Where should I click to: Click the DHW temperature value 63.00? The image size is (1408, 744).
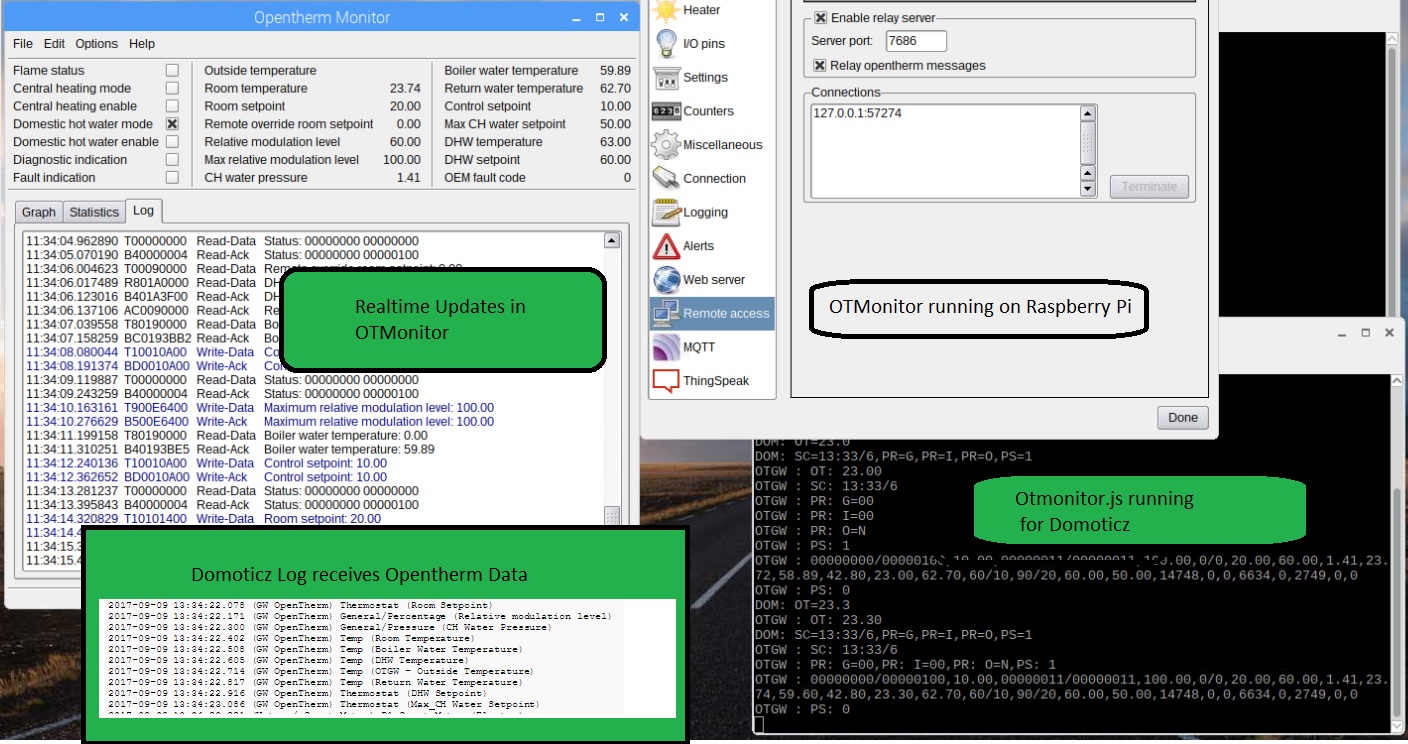615,142
